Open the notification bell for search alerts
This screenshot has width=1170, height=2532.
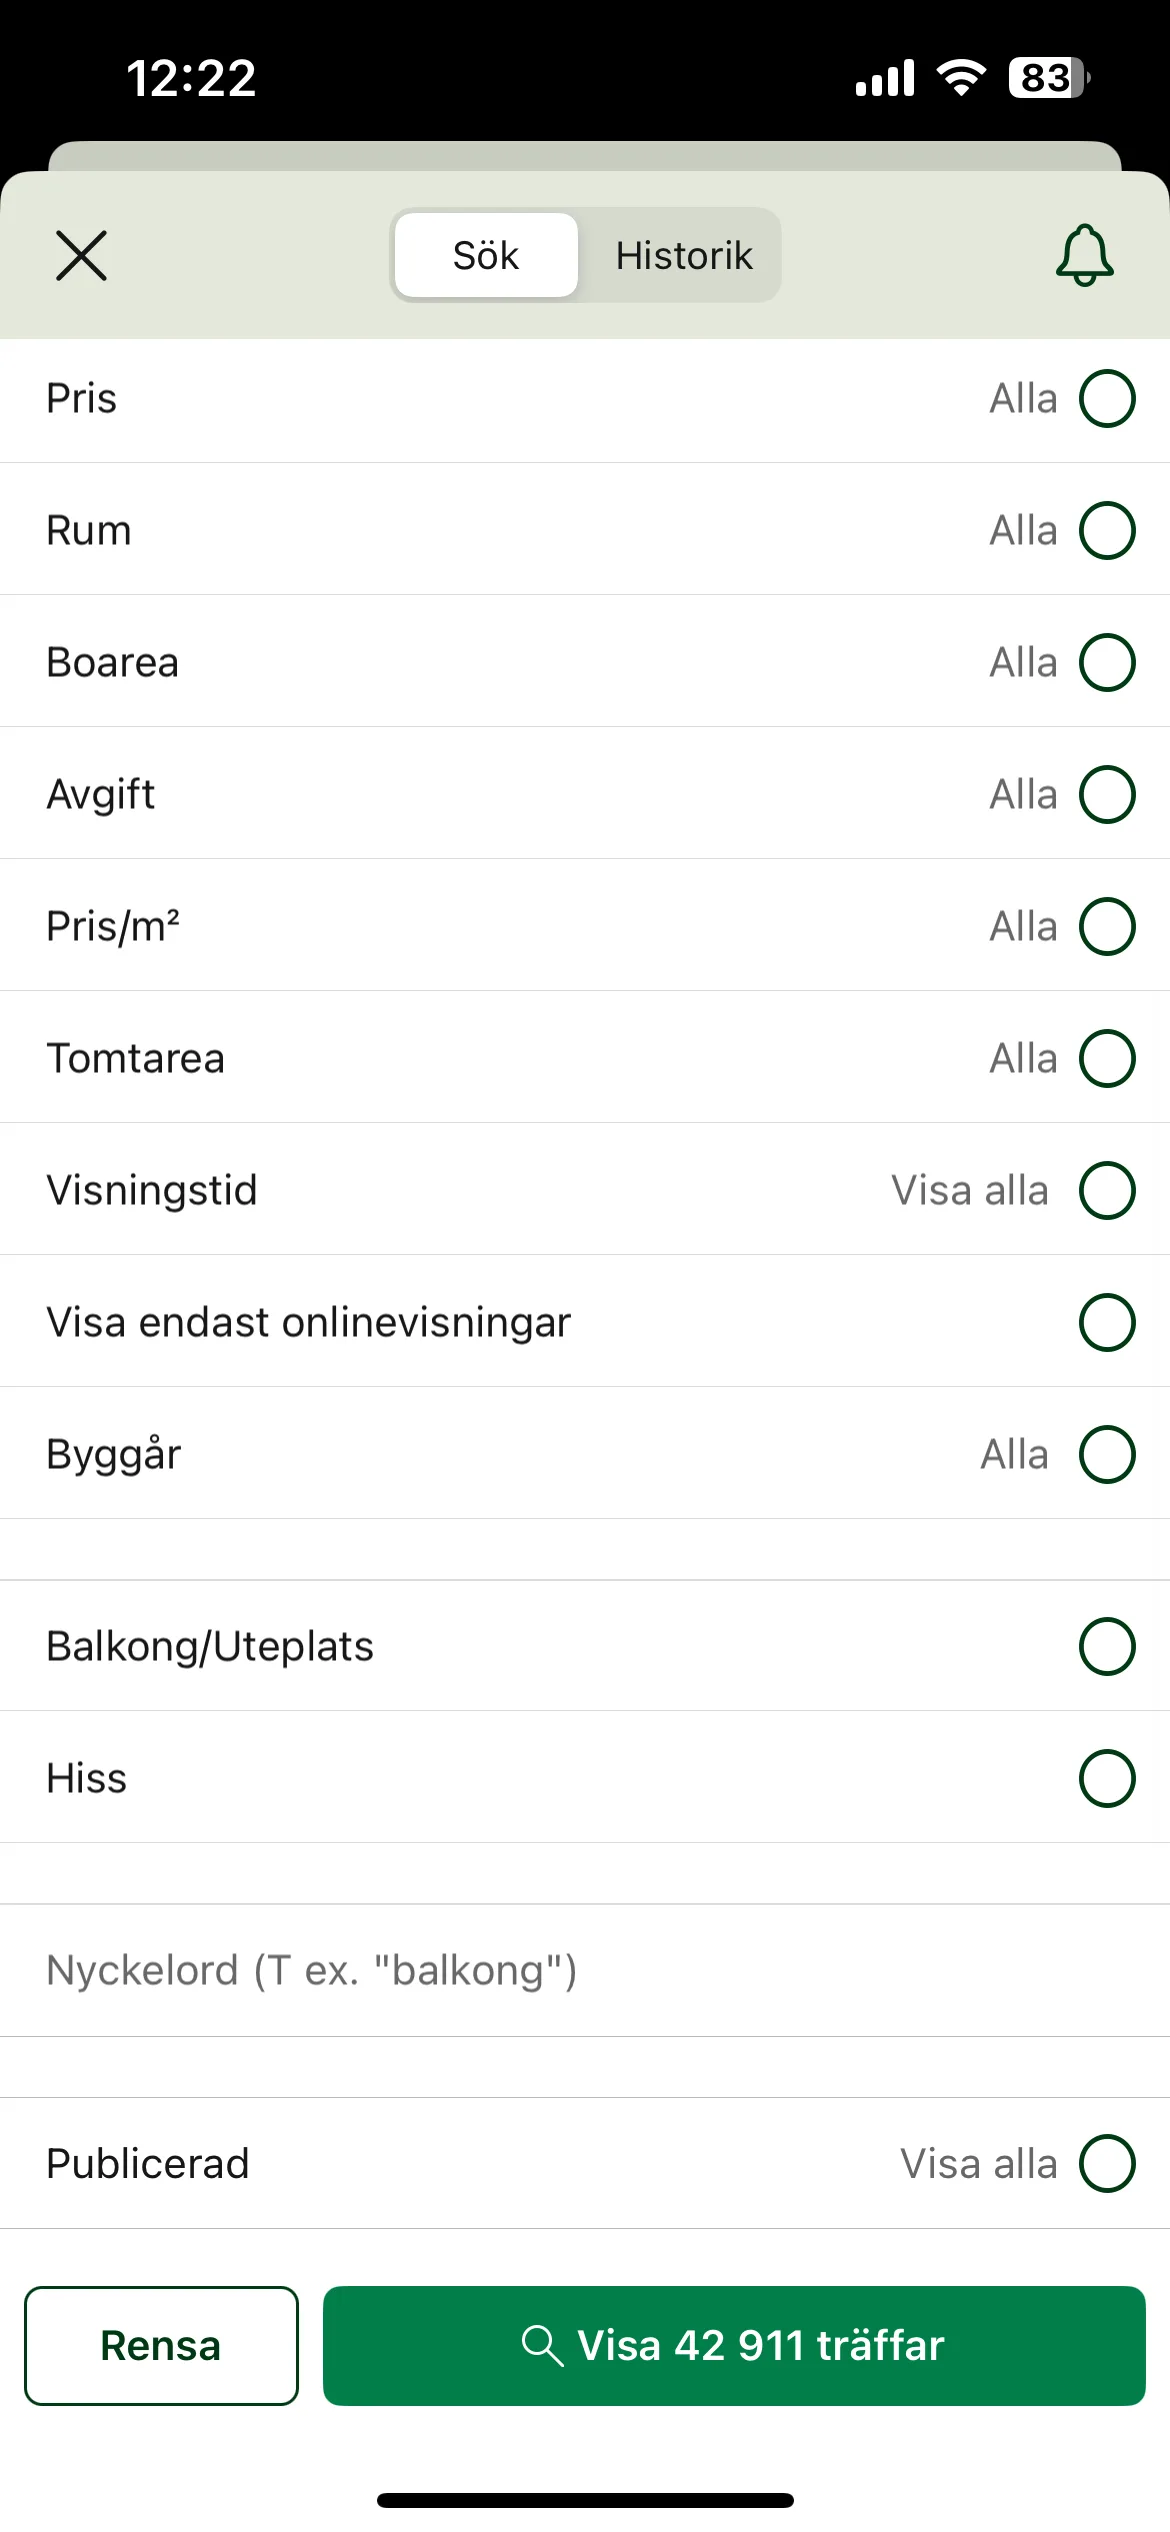point(1084,255)
